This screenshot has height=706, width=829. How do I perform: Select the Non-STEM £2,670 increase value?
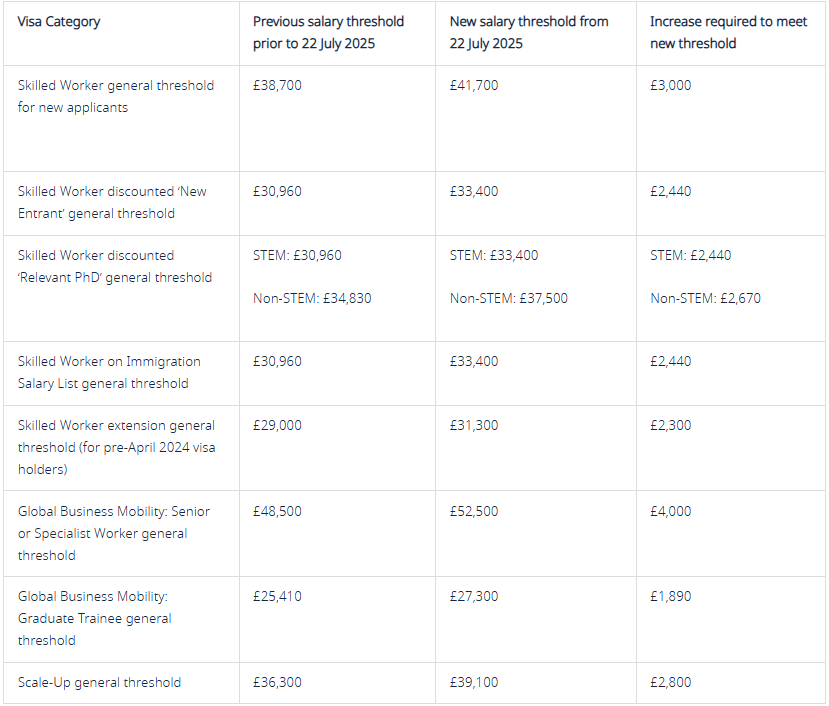pyautogui.click(x=705, y=298)
